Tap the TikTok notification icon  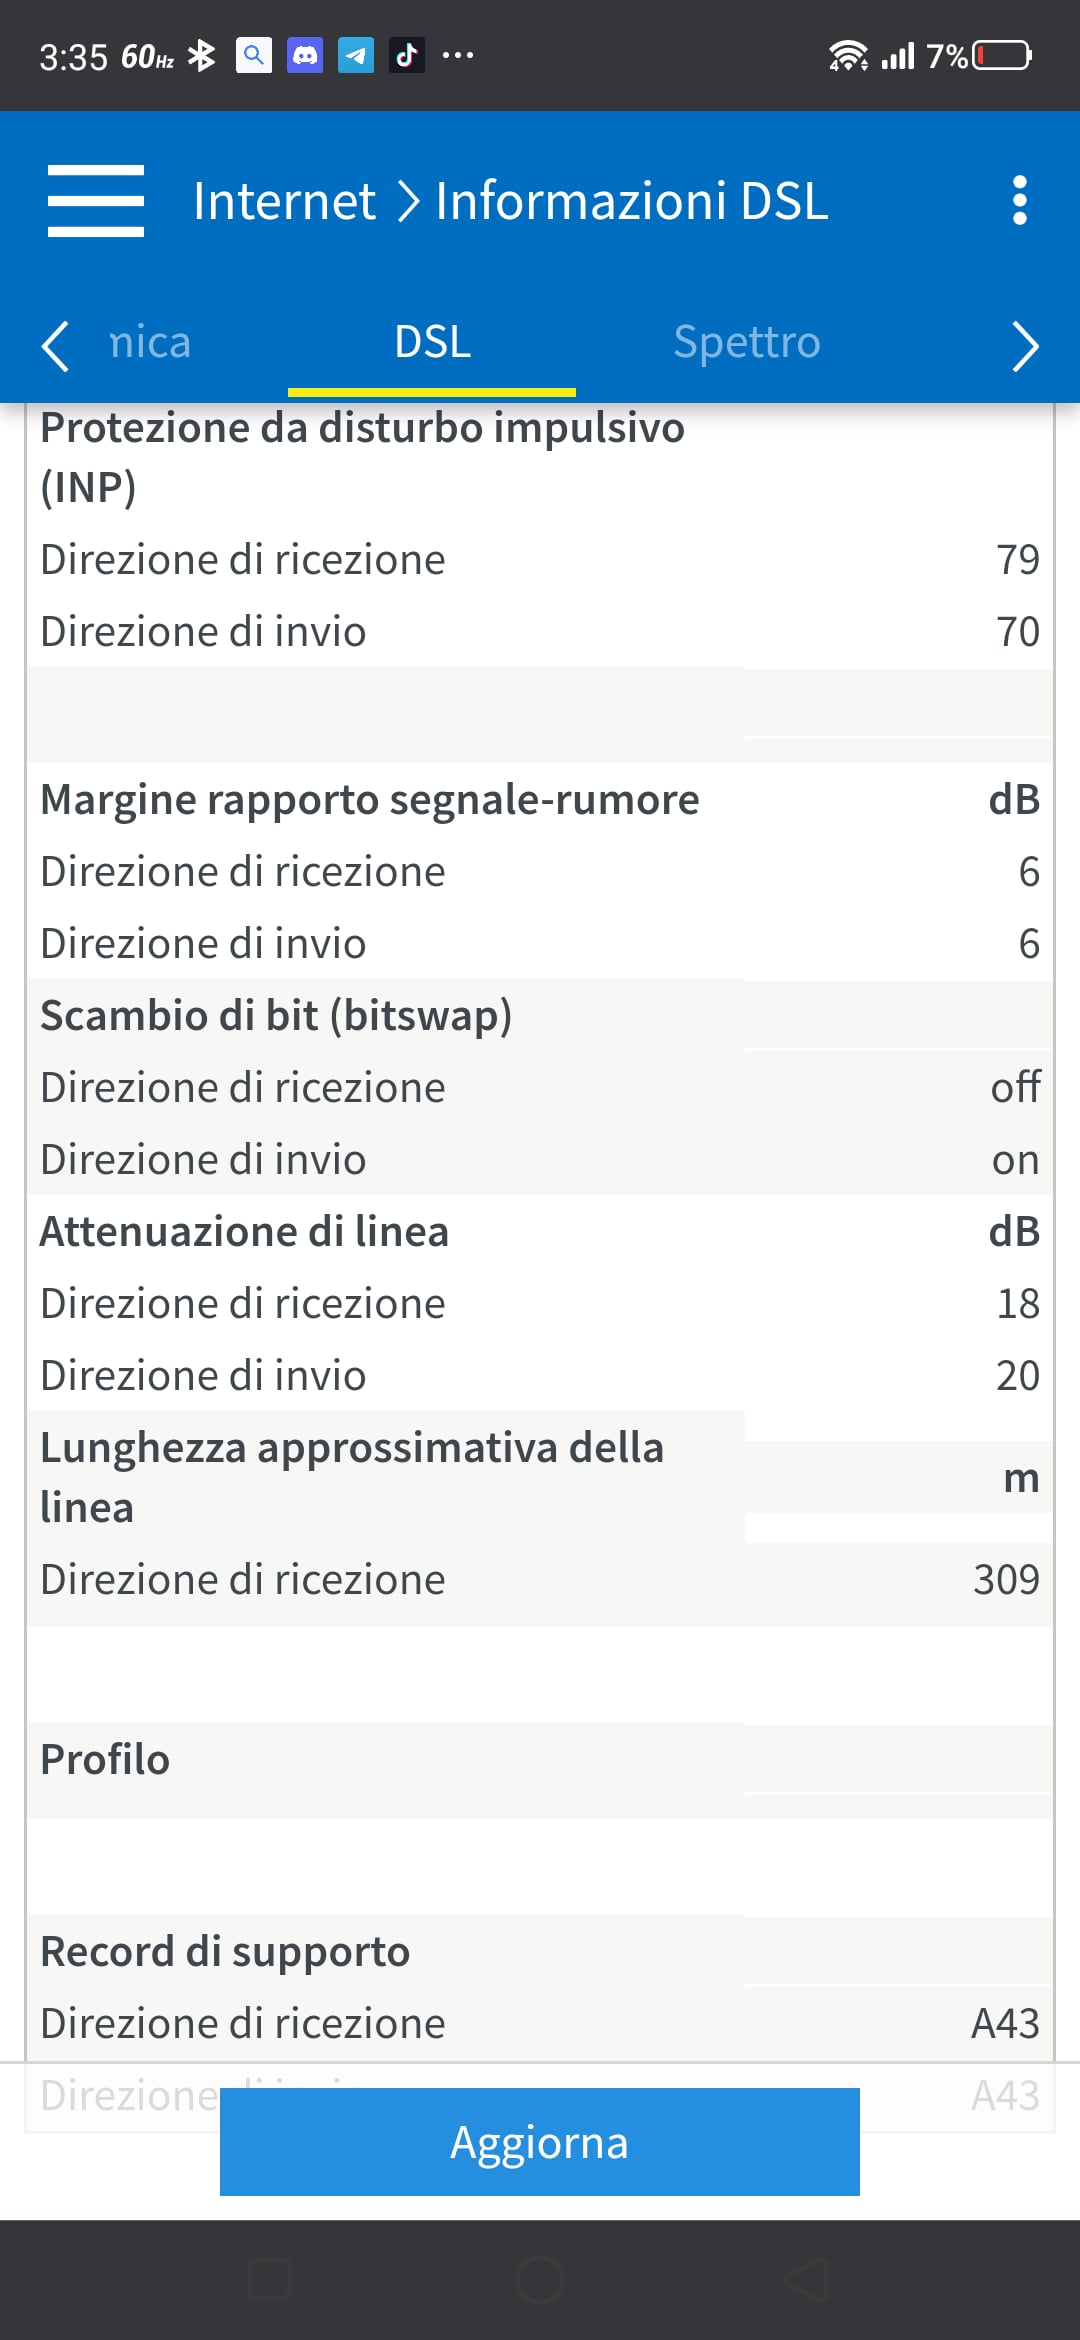(406, 55)
